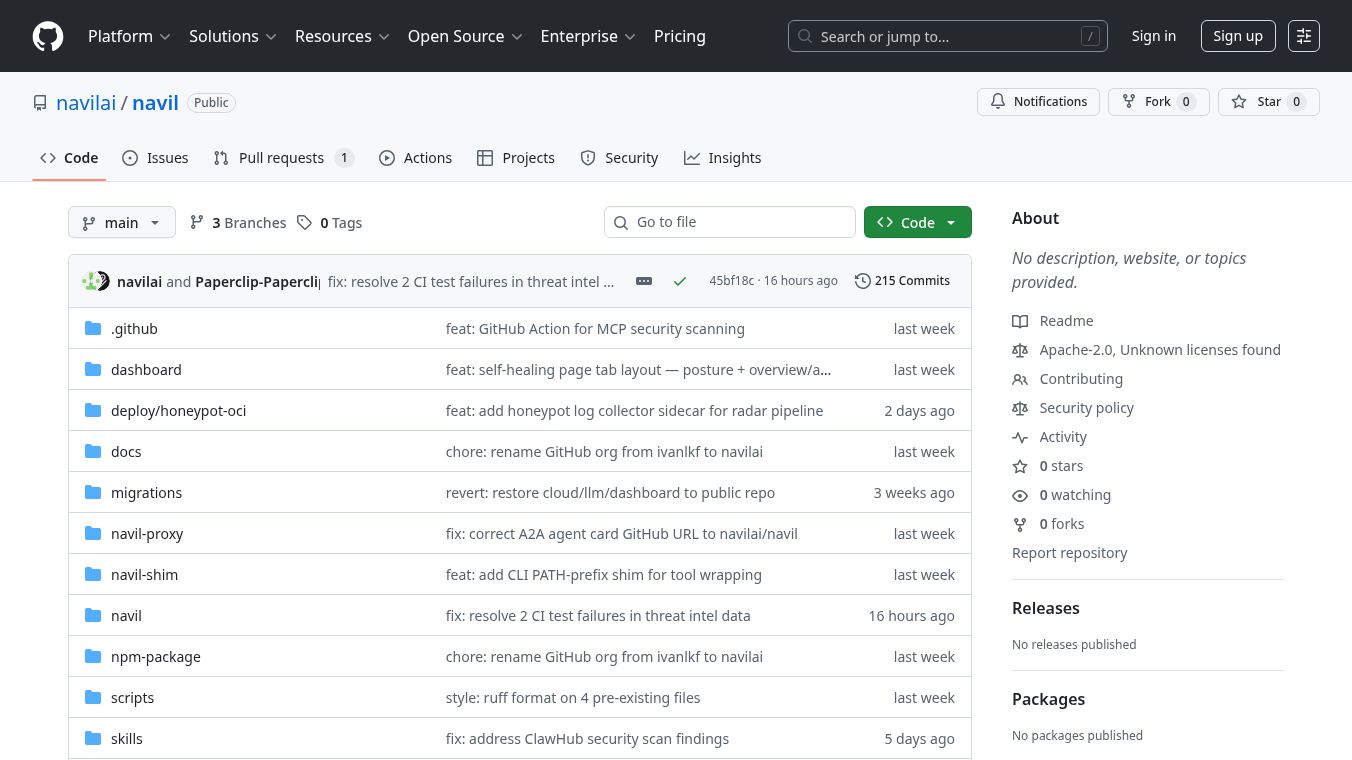Expand the green Code dropdown
The height and width of the screenshot is (760, 1352).
pyautogui.click(x=917, y=223)
